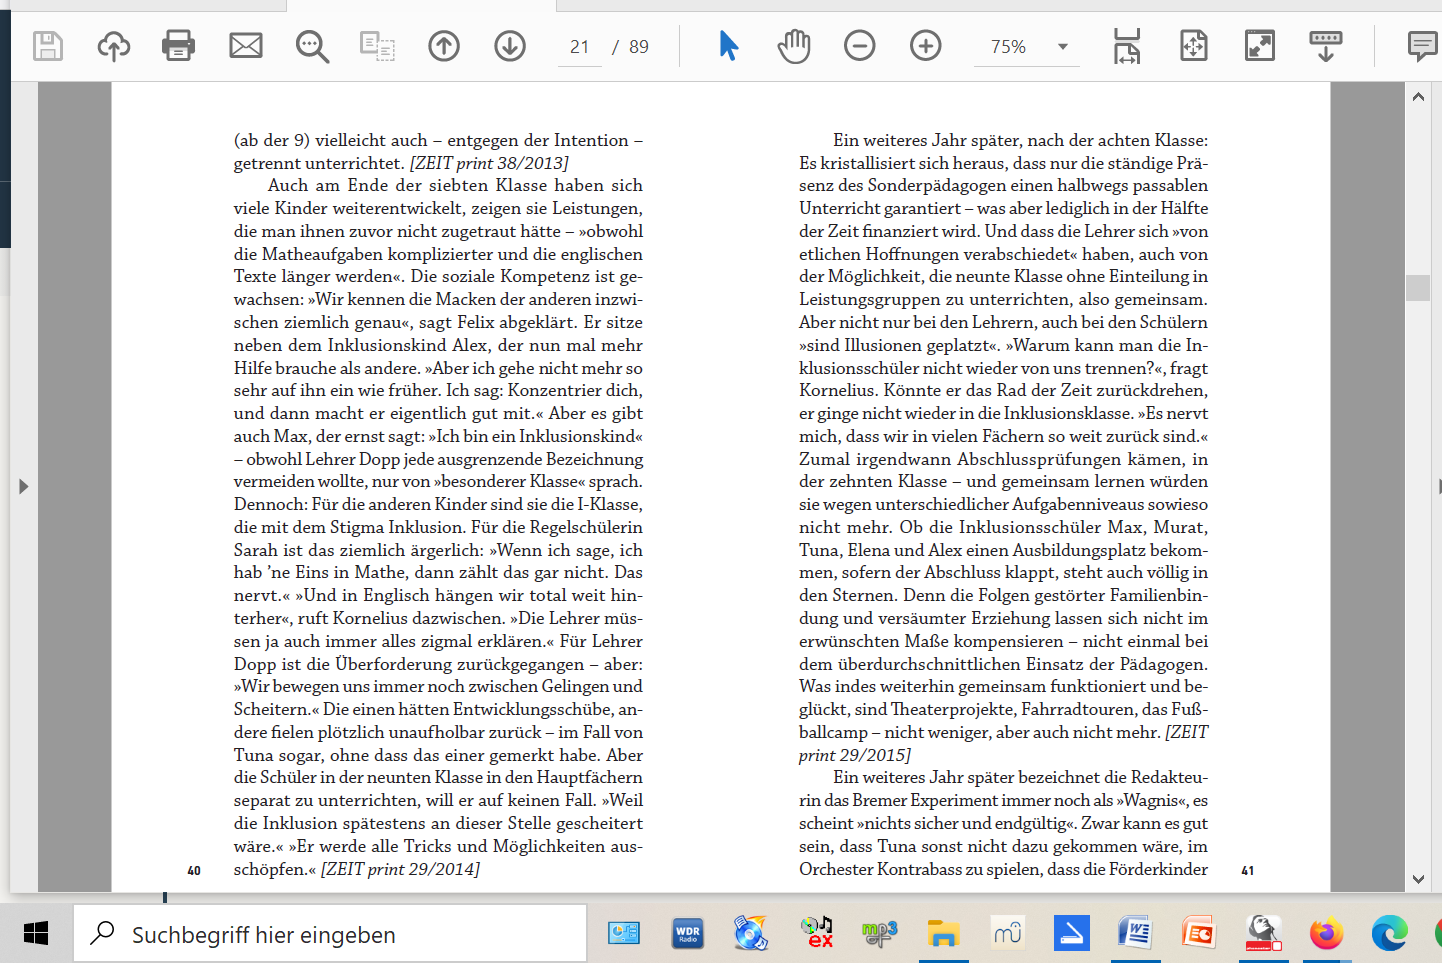Enter full screen view mode

click(1259, 46)
